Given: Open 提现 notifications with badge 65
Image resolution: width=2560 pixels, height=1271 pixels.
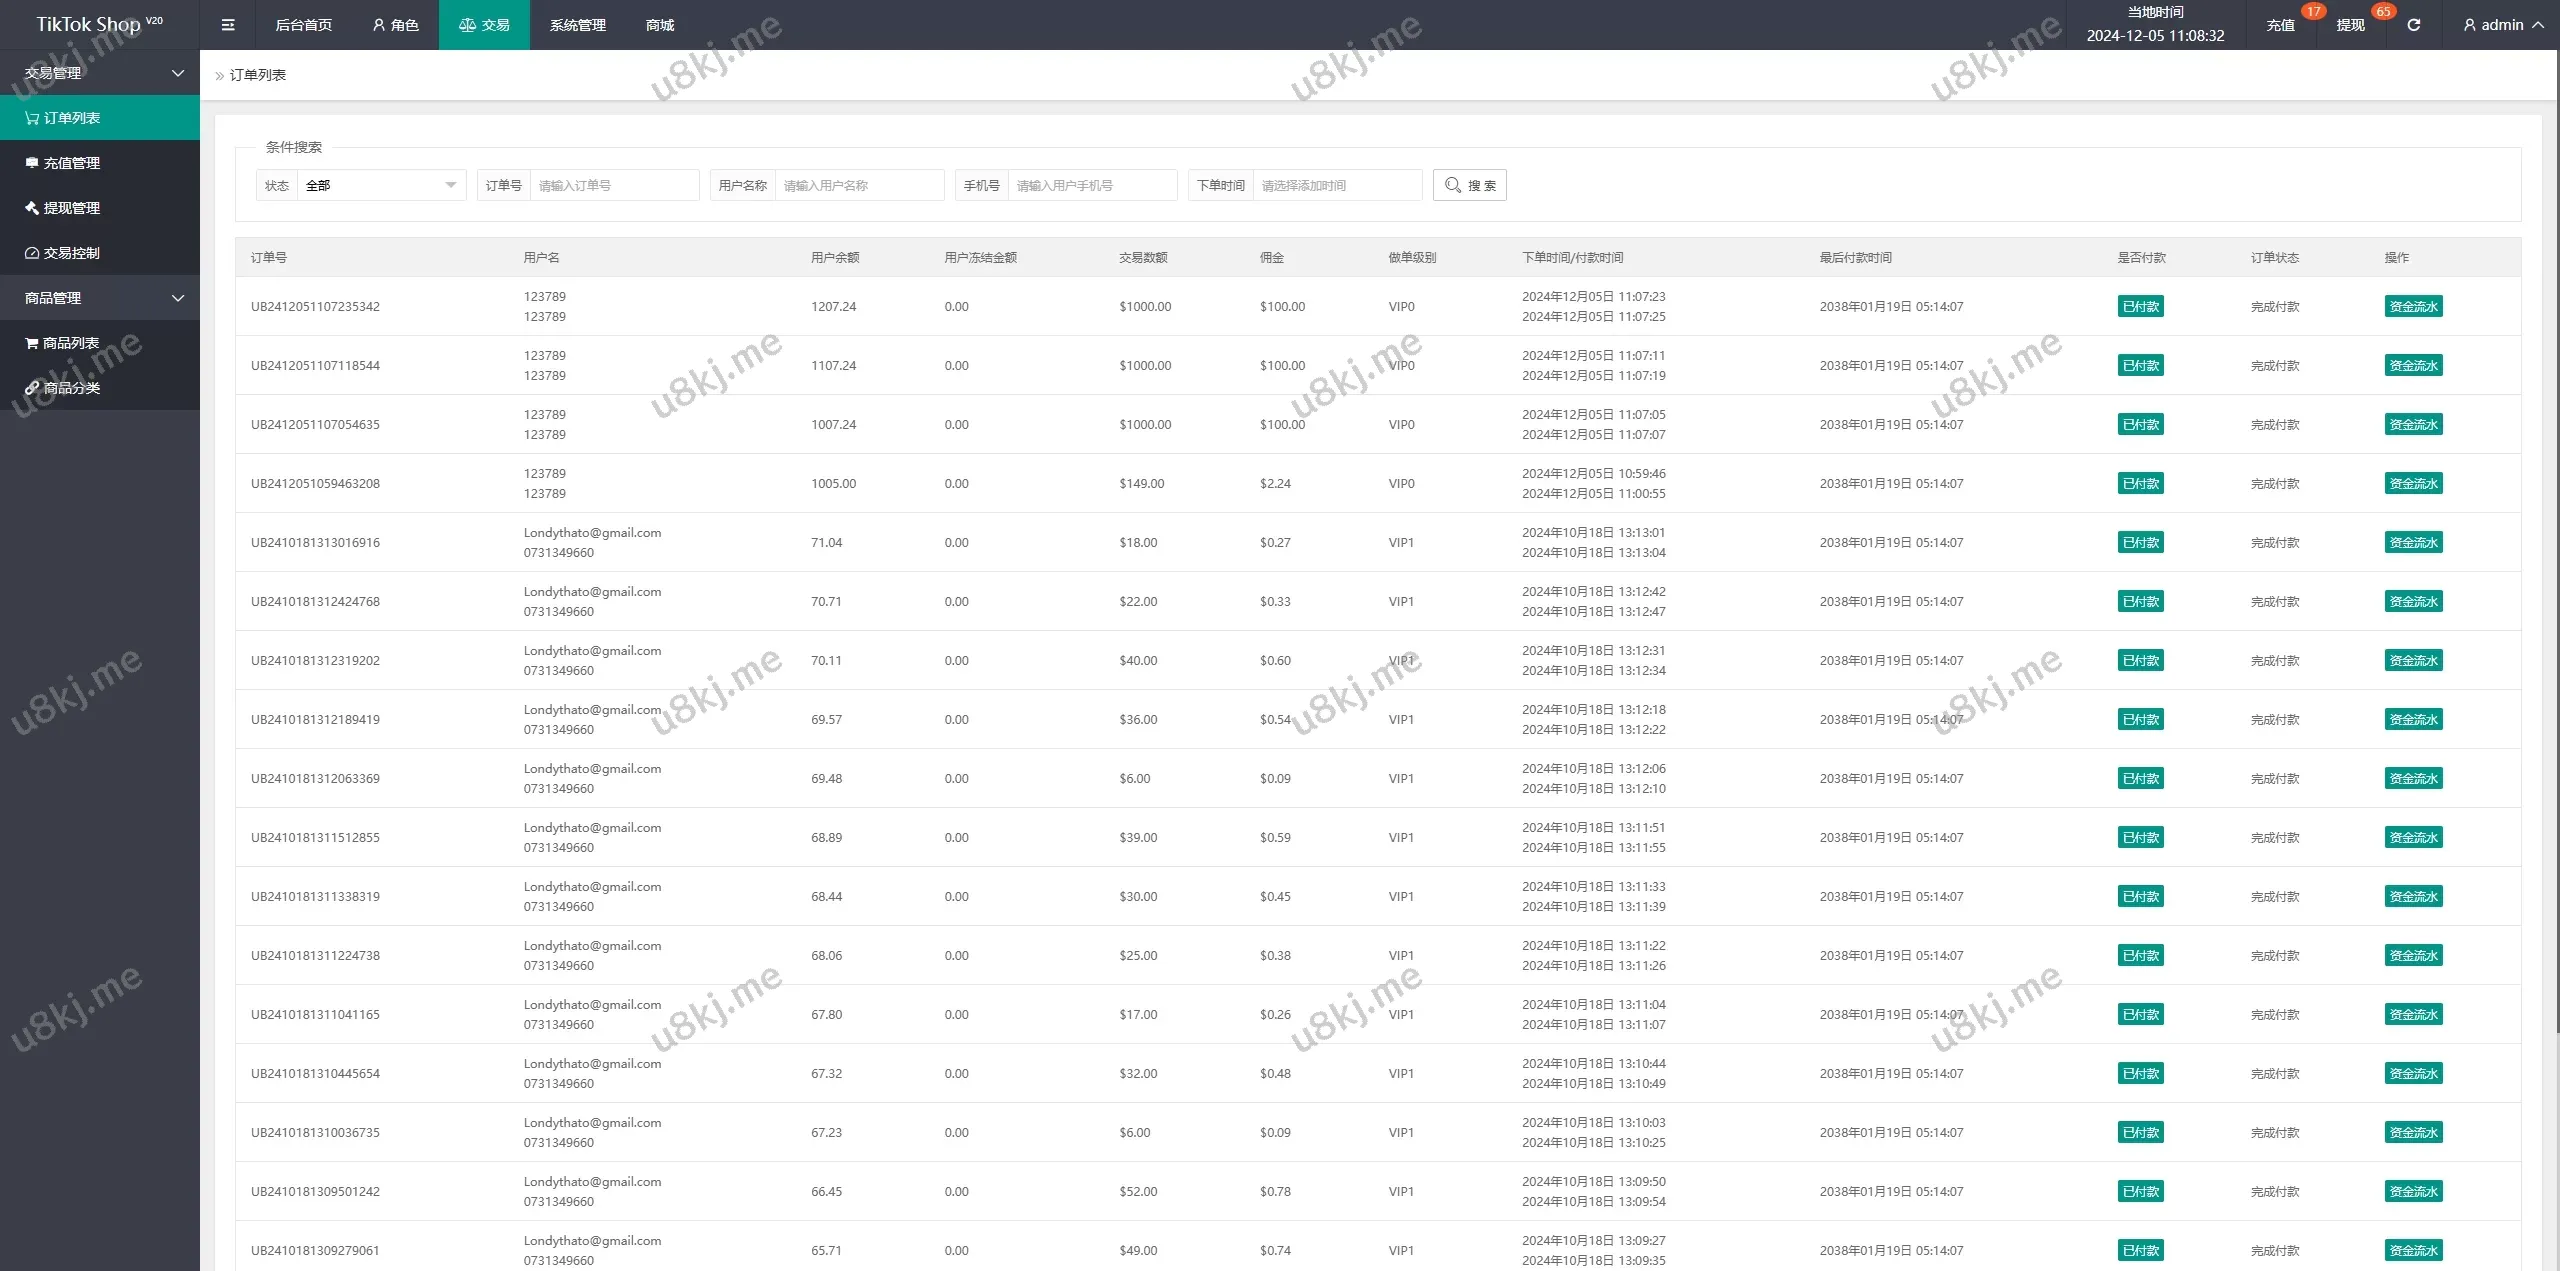Looking at the screenshot, I should point(2350,25).
